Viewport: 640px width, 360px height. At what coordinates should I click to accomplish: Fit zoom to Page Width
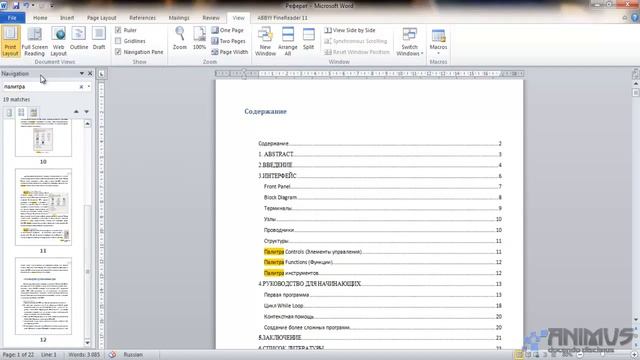(x=229, y=52)
